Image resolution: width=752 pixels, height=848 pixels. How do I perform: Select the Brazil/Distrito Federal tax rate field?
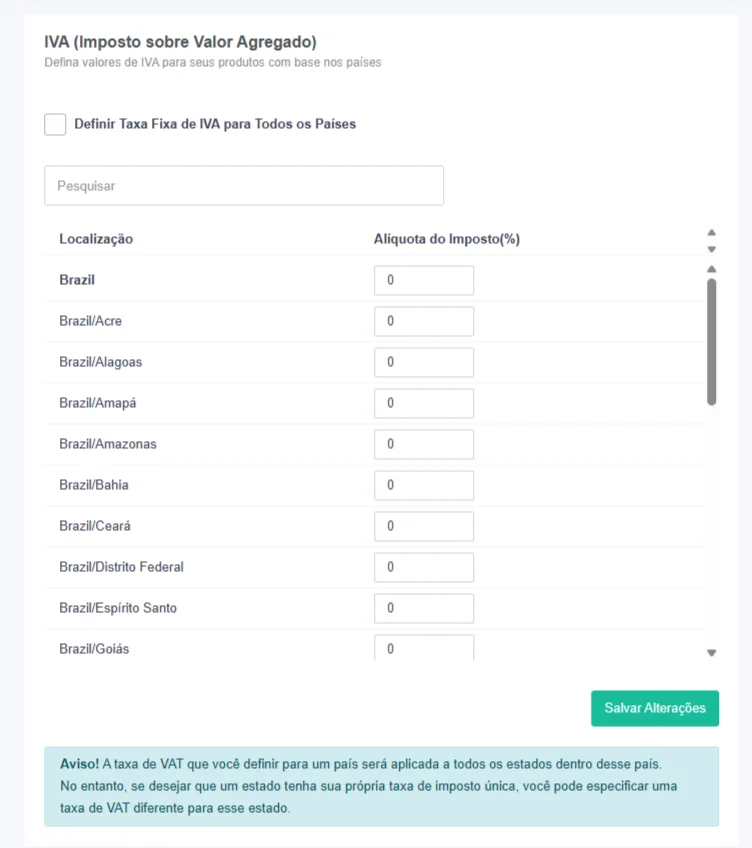(x=424, y=567)
